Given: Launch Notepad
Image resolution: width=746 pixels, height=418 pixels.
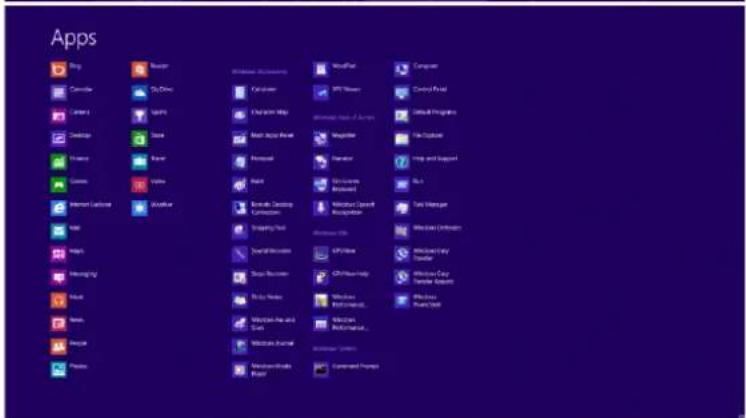Looking at the screenshot, I should click(253, 162).
